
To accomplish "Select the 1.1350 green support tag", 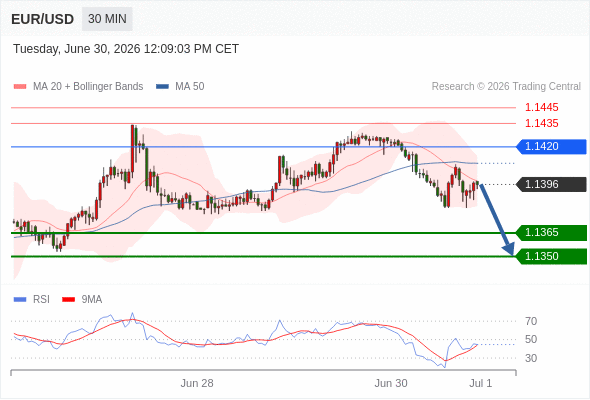I will tap(551, 256).
